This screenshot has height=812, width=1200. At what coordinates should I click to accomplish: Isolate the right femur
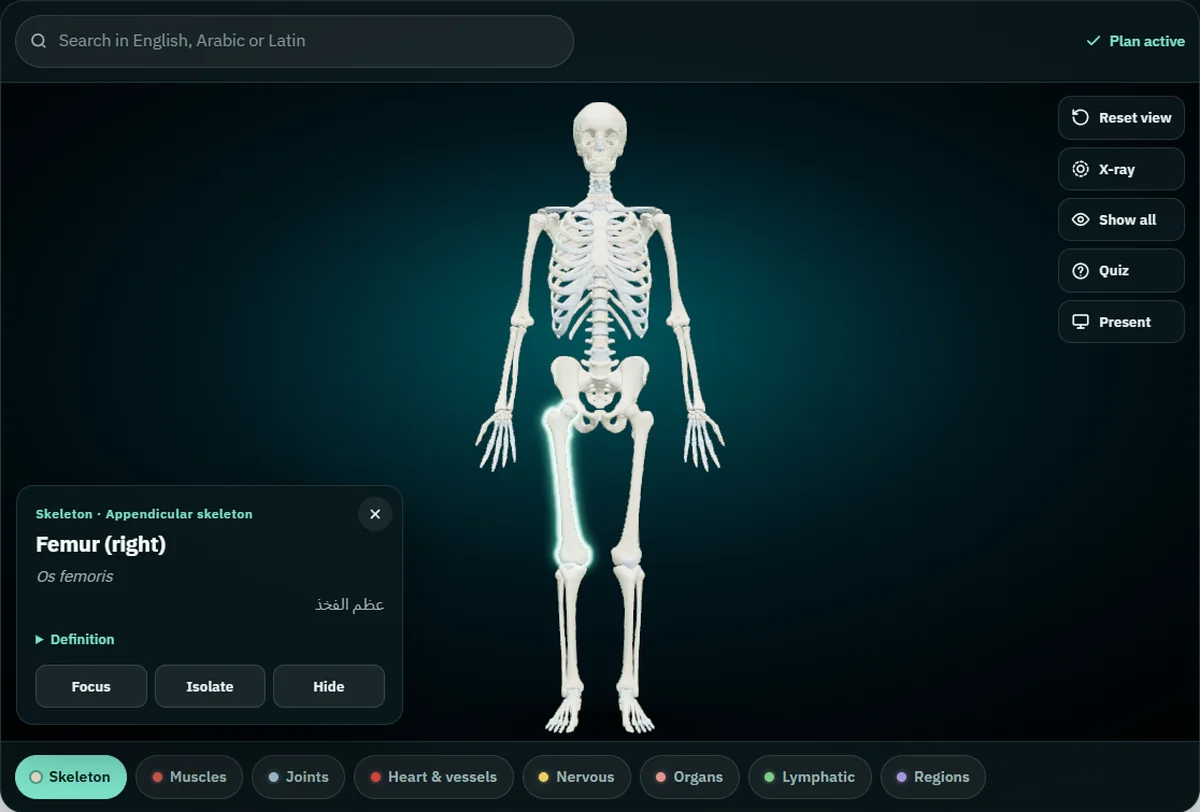tap(210, 686)
